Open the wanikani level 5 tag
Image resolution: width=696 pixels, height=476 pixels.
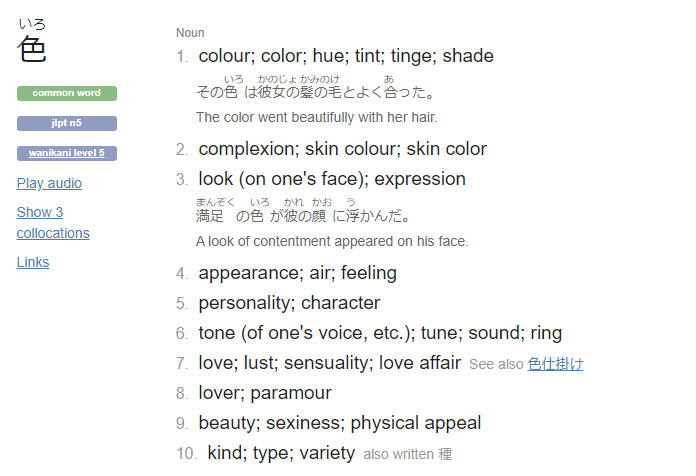tap(67, 153)
